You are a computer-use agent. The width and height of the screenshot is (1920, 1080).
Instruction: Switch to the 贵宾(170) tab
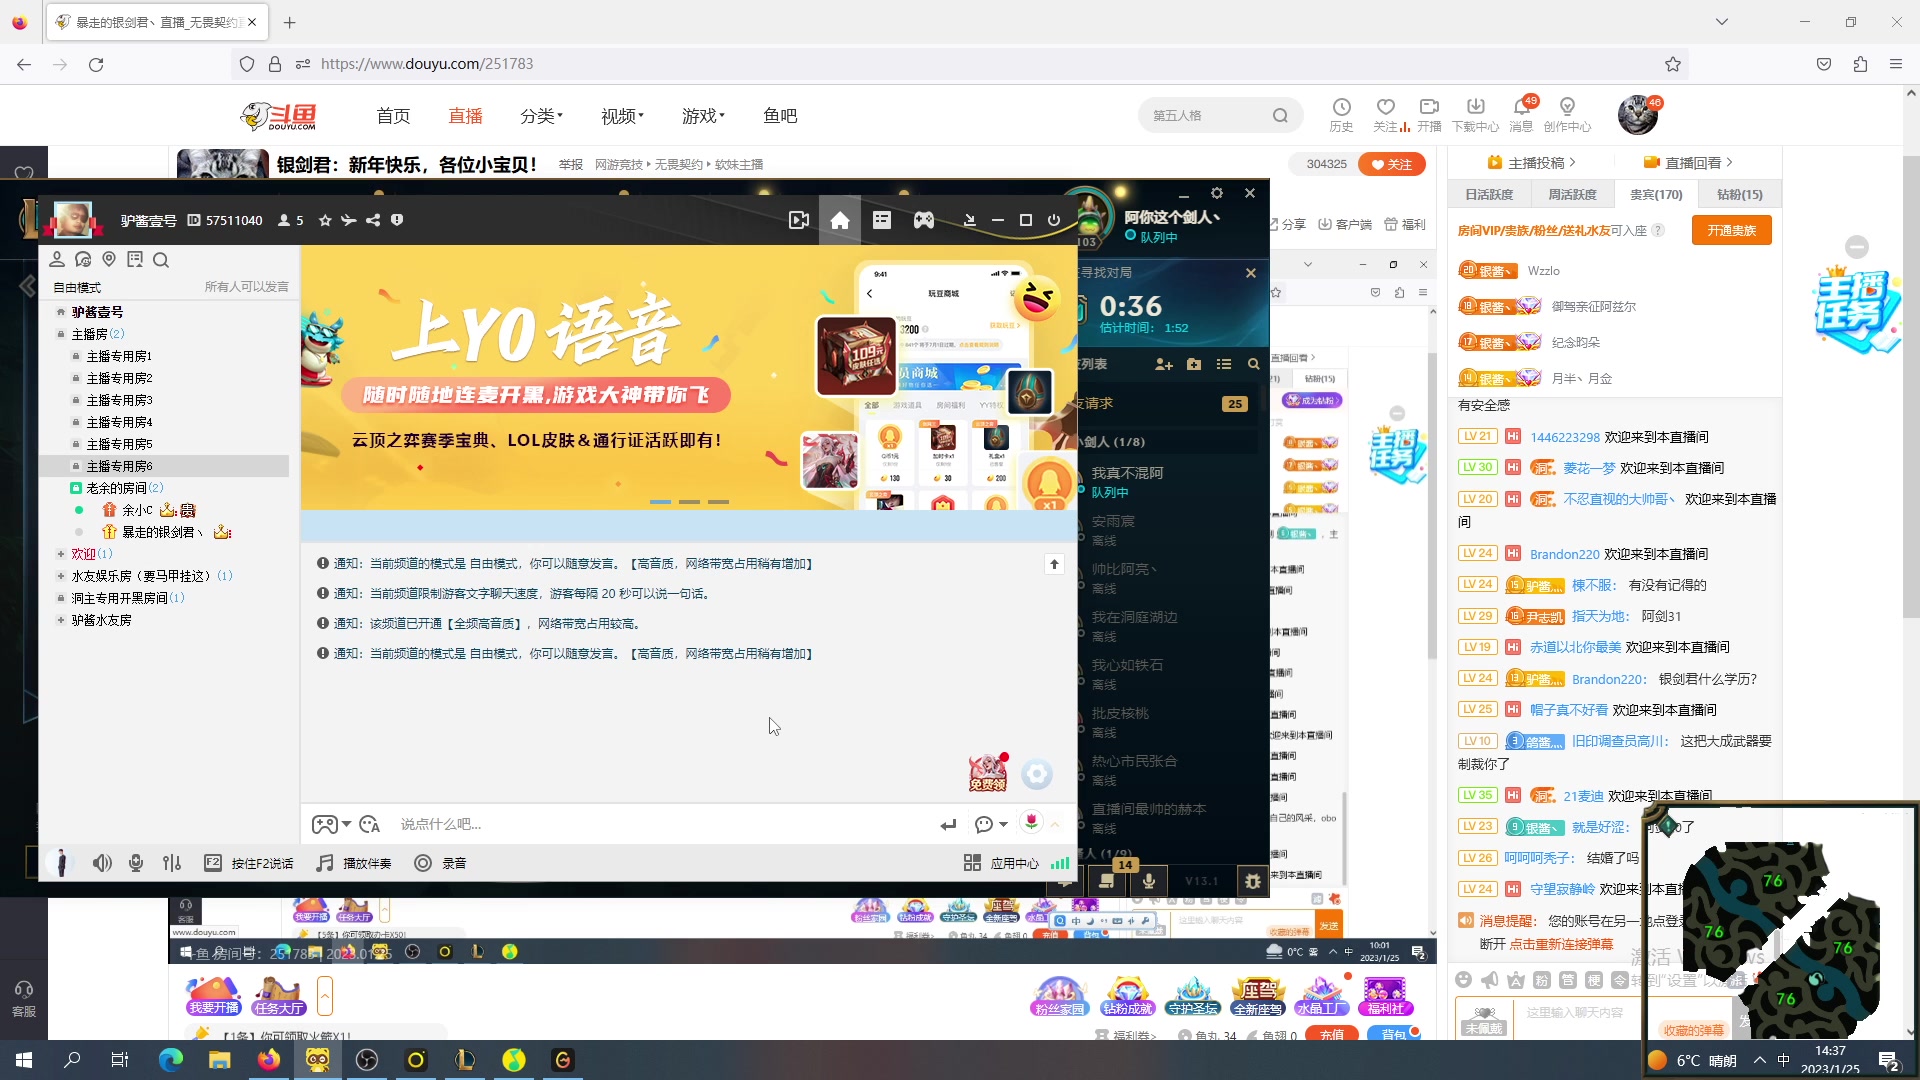click(x=1656, y=193)
